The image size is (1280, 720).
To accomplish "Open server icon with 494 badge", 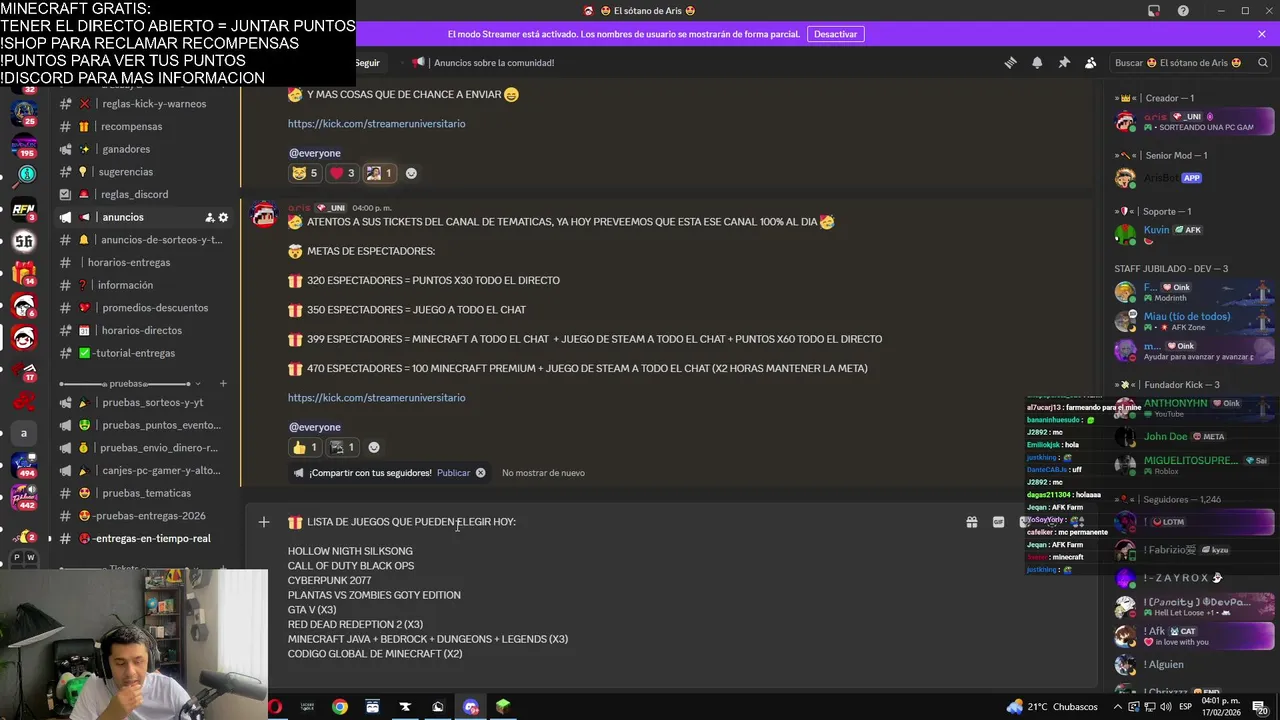I will pos(24,465).
